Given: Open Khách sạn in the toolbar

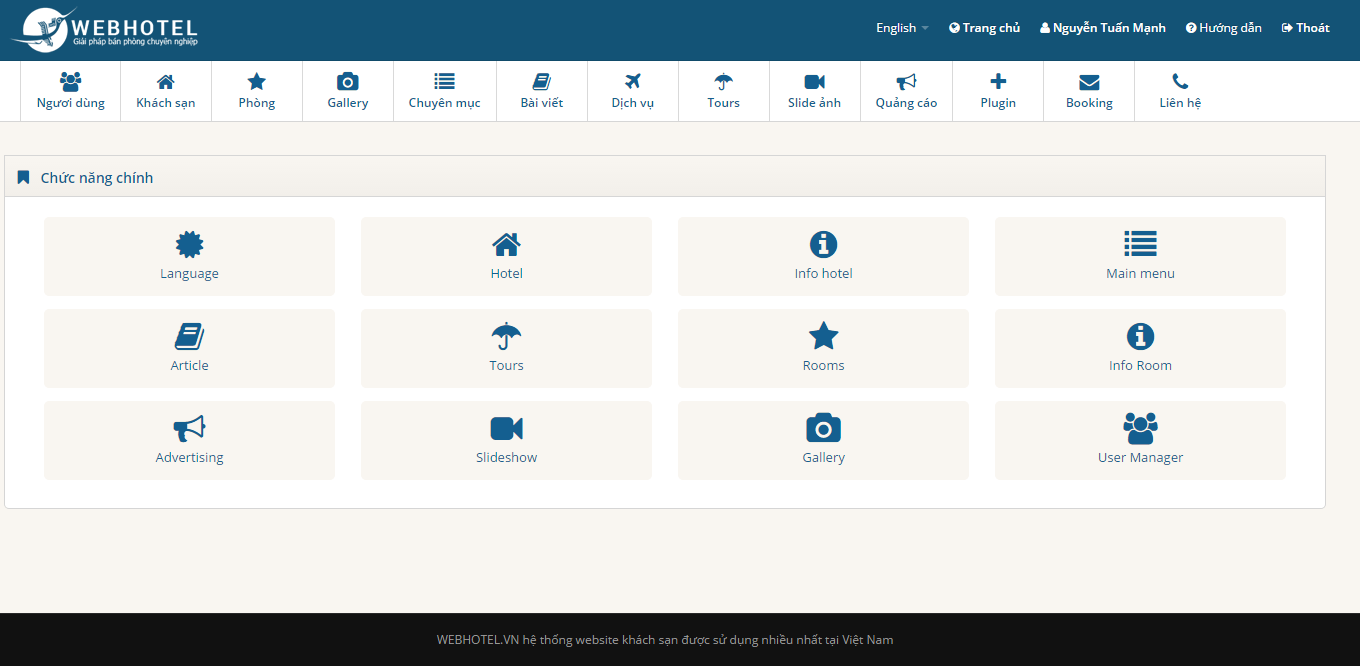Looking at the screenshot, I should point(166,91).
